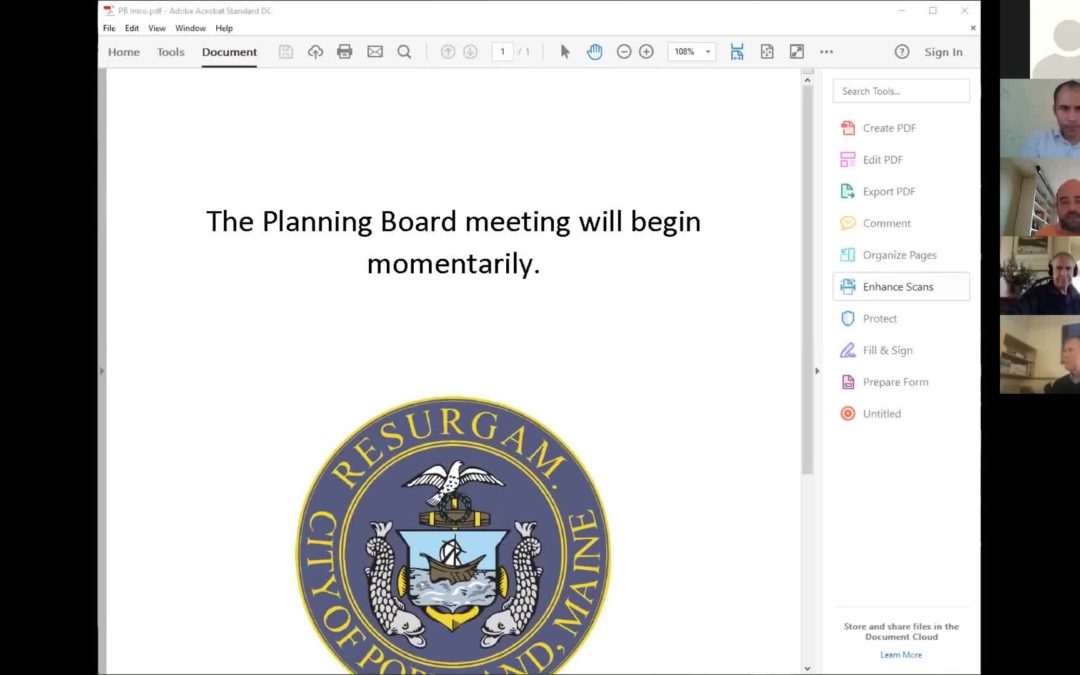Collapse the right tools pane arrow
Viewport: 1080px width, 675px height.
click(x=817, y=371)
